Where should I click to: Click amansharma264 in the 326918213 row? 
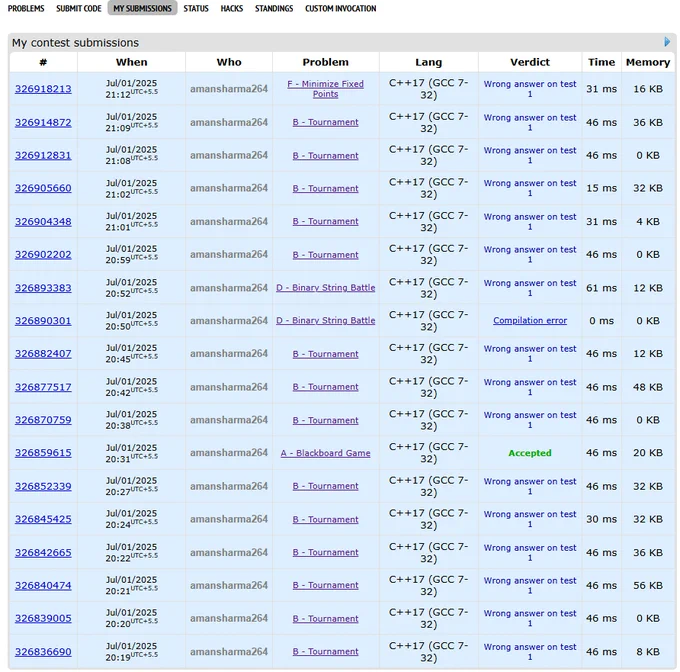click(229, 89)
